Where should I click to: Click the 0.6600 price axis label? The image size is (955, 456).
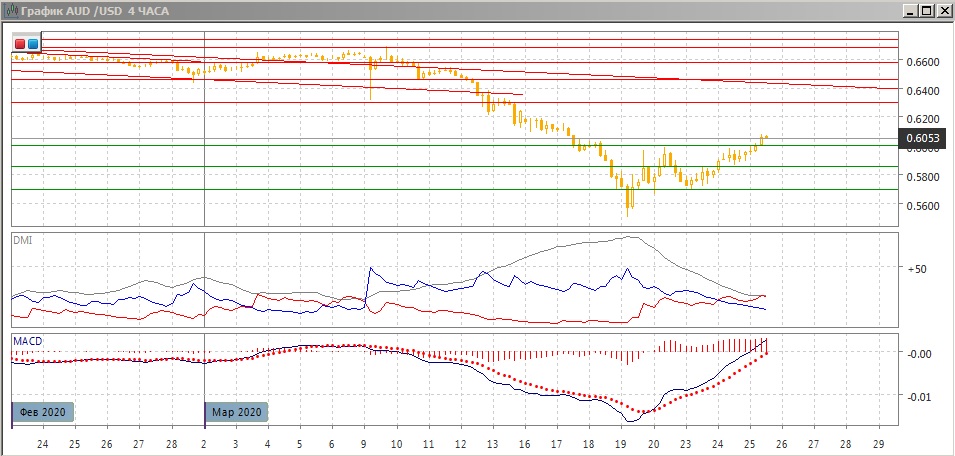click(x=921, y=62)
